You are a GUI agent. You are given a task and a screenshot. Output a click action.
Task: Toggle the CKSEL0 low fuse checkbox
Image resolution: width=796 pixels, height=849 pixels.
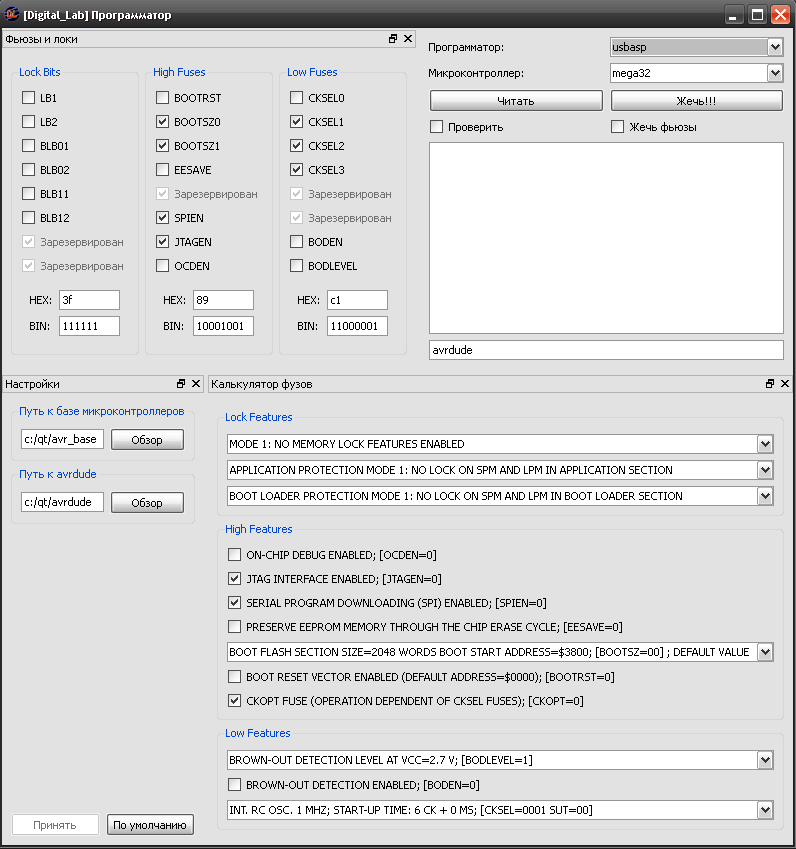point(297,98)
